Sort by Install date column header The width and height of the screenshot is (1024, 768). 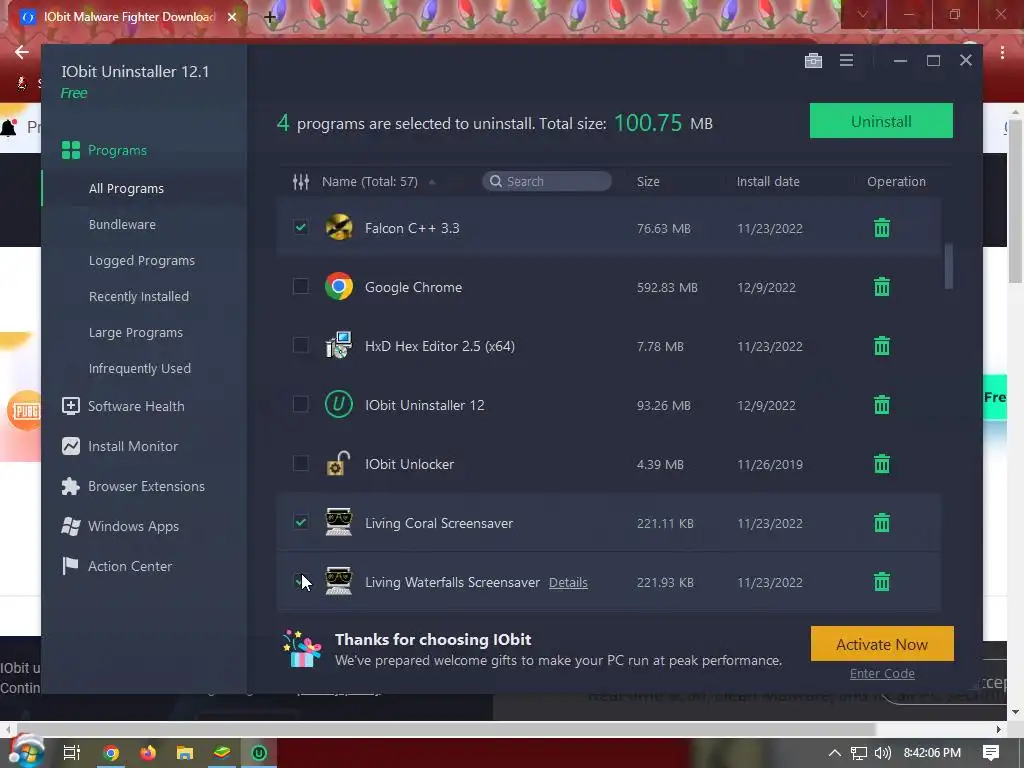pyautogui.click(x=768, y=182)
